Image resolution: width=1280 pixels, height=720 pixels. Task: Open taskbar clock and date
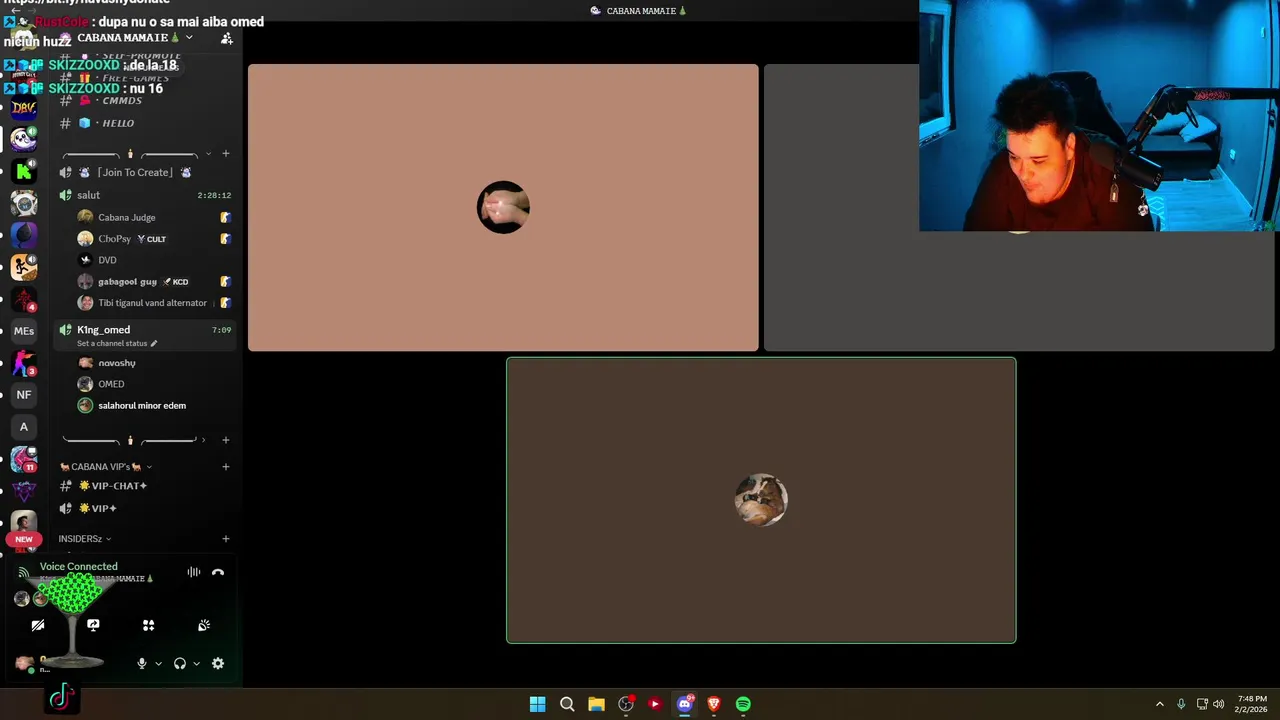[x=1252, y=704]
